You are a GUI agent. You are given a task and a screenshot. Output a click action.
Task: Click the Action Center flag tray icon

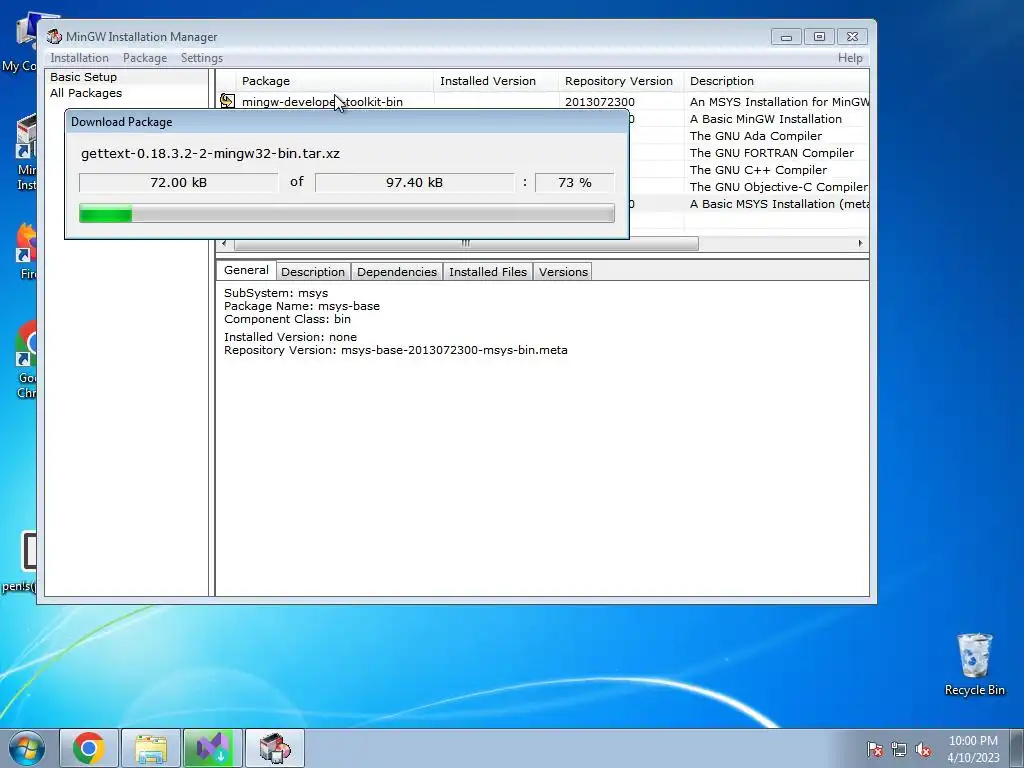[x=875, y=749]
